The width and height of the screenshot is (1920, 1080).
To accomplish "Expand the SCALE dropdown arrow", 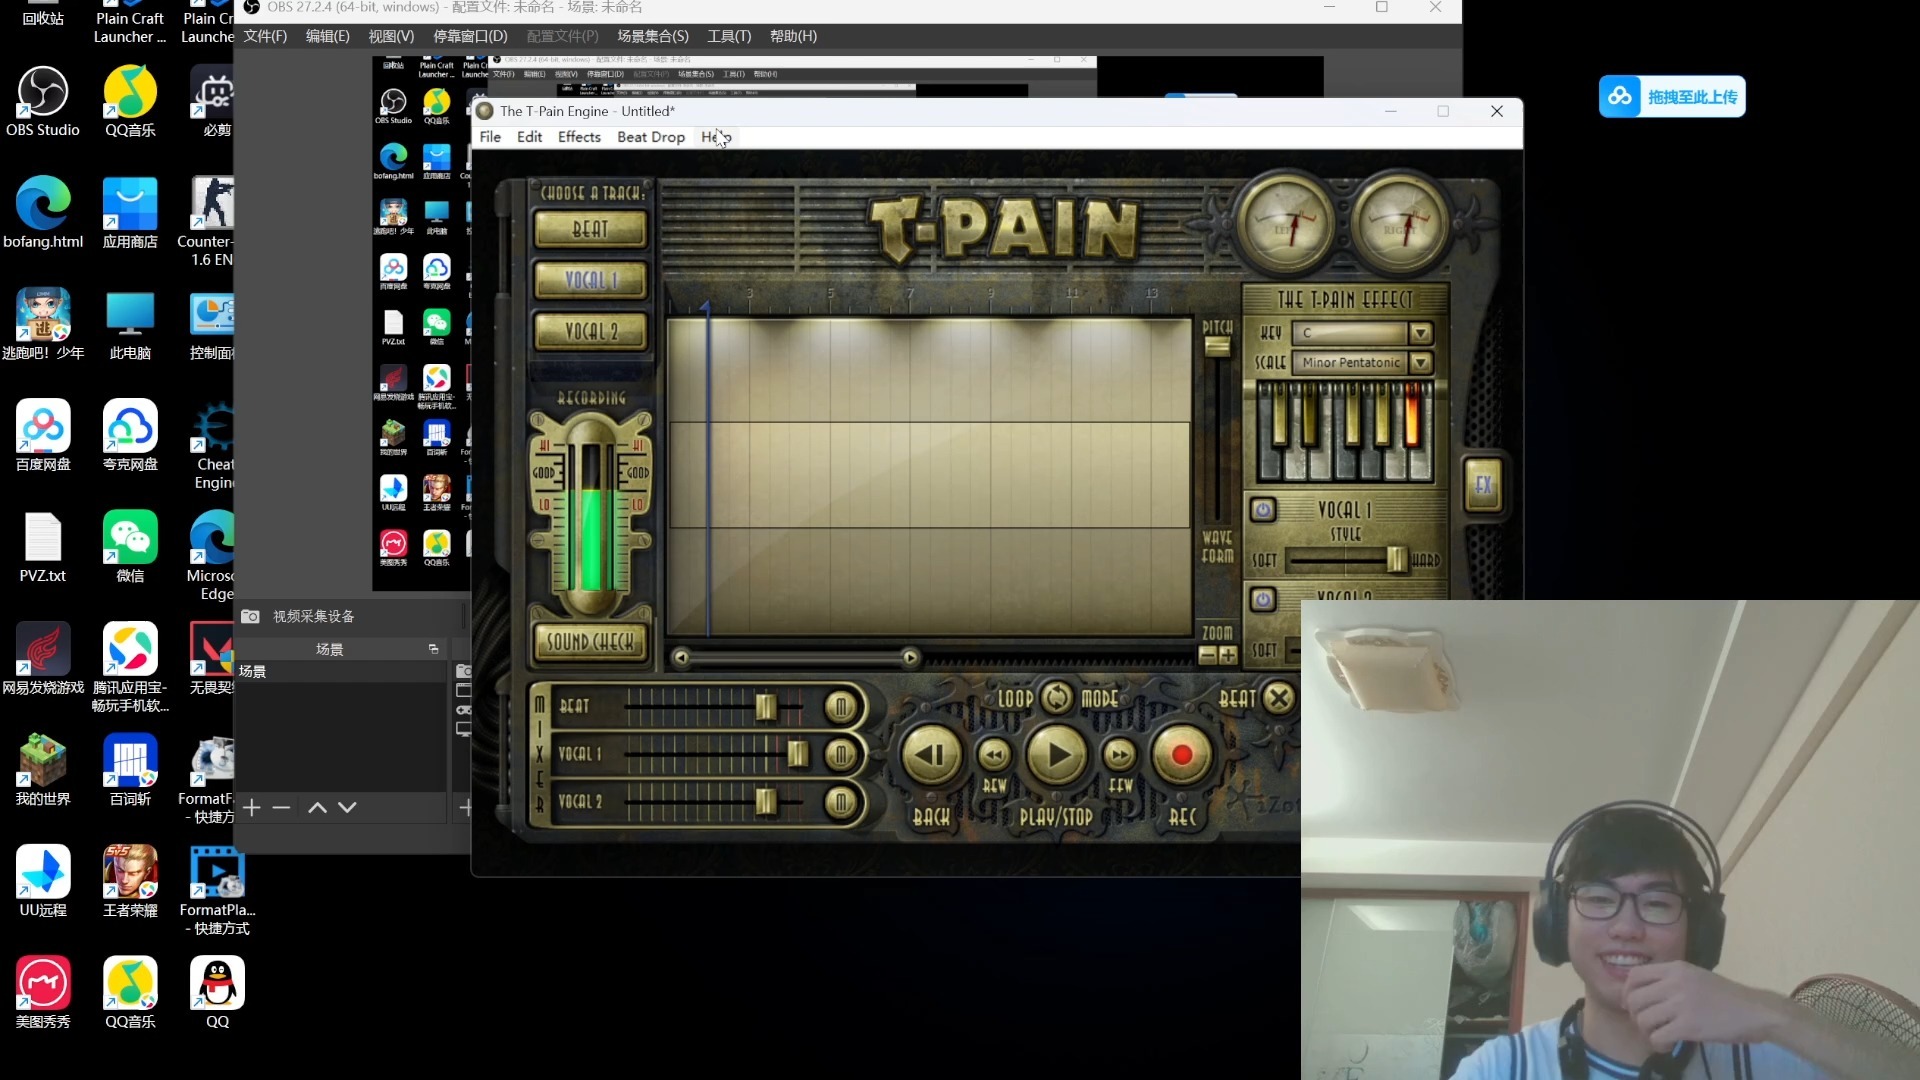I will pos(1420,362).
